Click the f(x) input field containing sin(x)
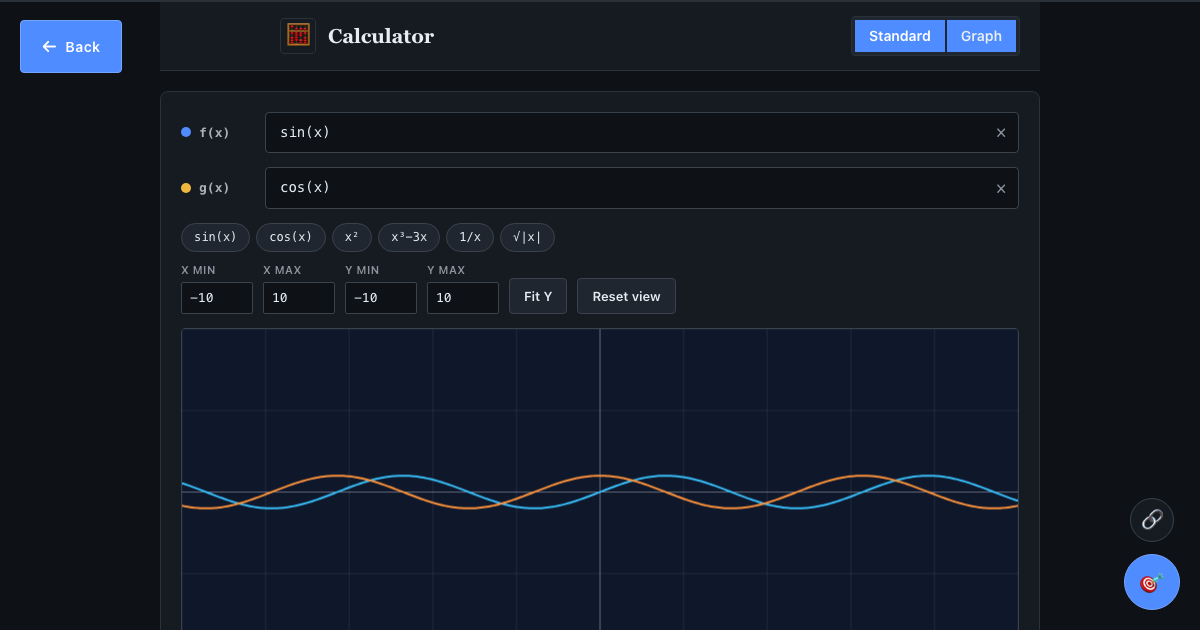 pos(642,133)
